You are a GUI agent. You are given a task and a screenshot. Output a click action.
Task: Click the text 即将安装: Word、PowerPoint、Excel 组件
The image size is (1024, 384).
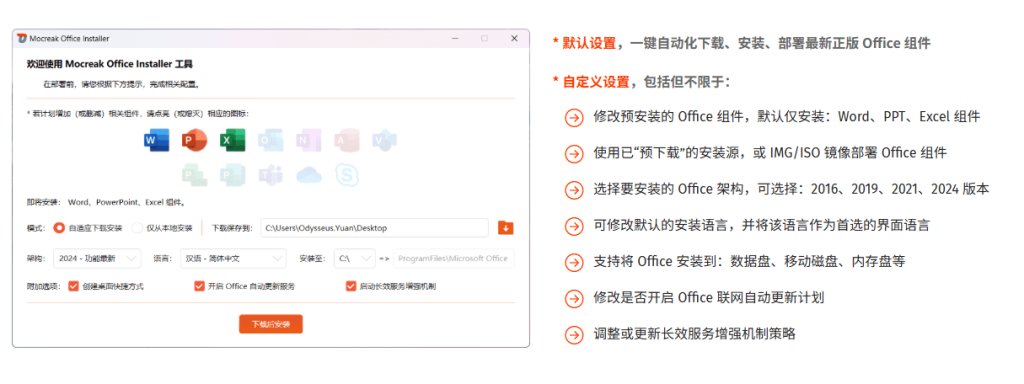tap(106, 202)
